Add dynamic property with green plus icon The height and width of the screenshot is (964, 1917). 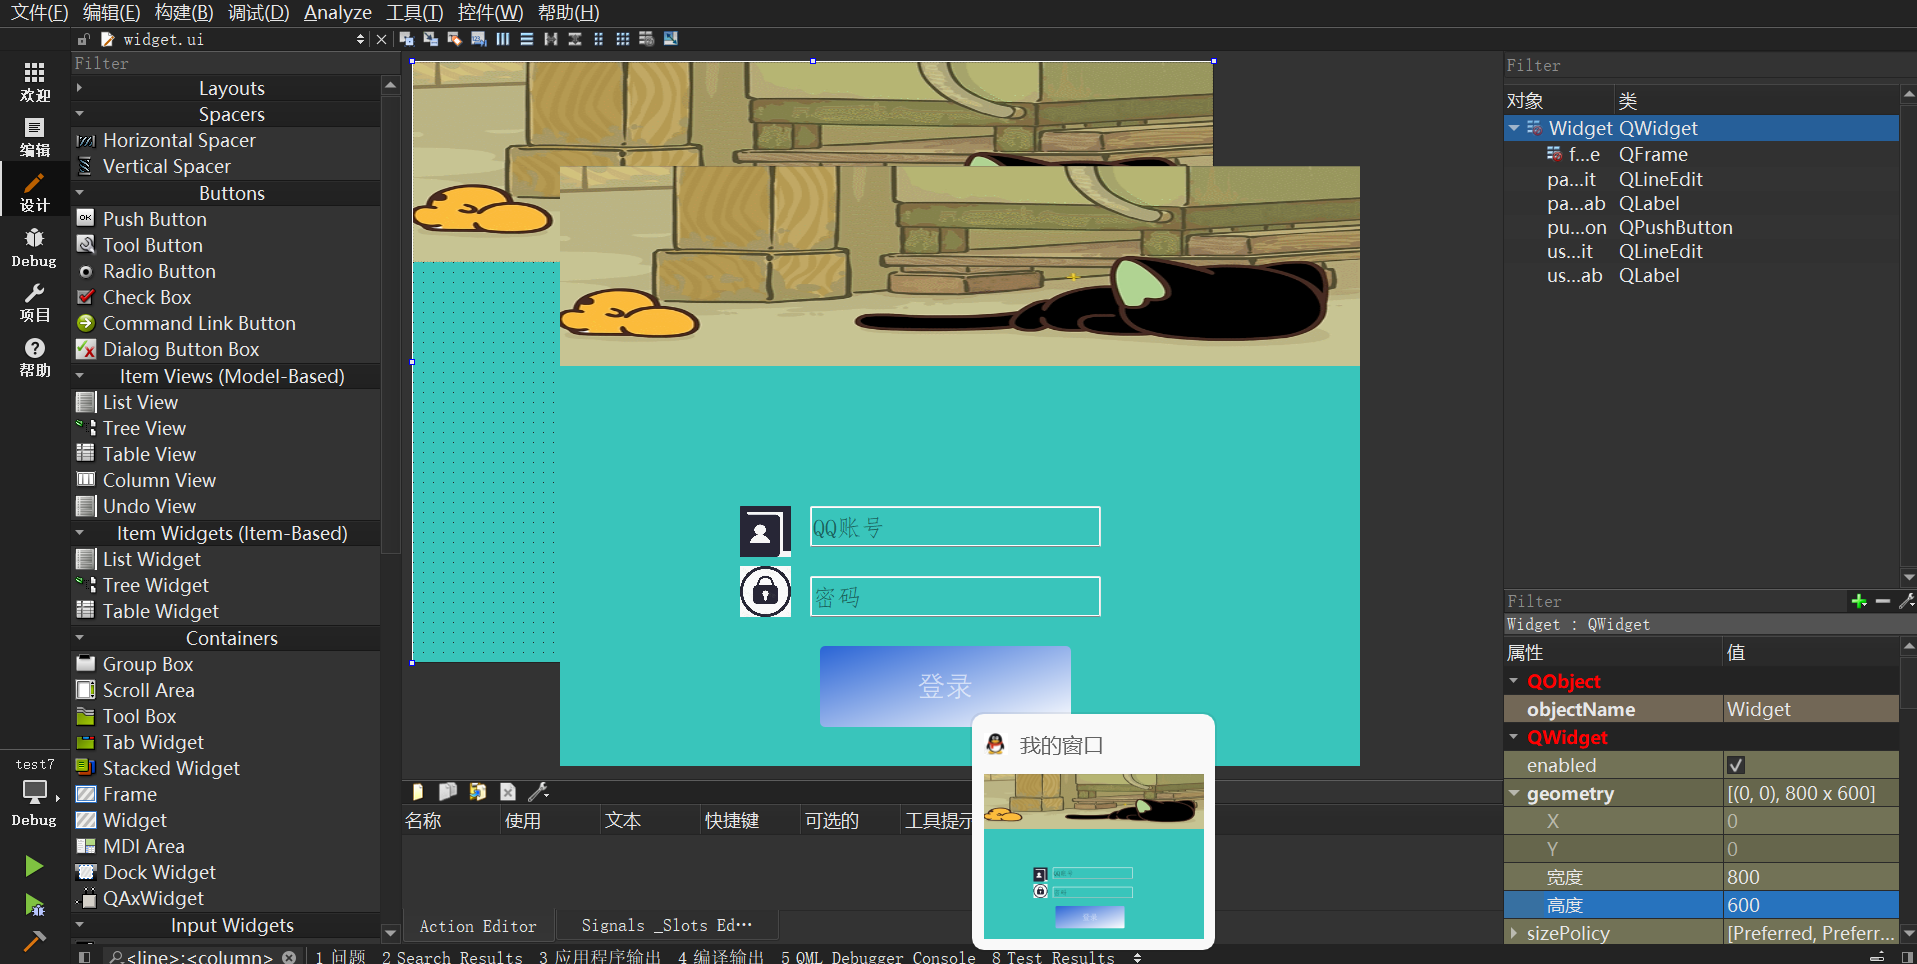(1859, 601)
